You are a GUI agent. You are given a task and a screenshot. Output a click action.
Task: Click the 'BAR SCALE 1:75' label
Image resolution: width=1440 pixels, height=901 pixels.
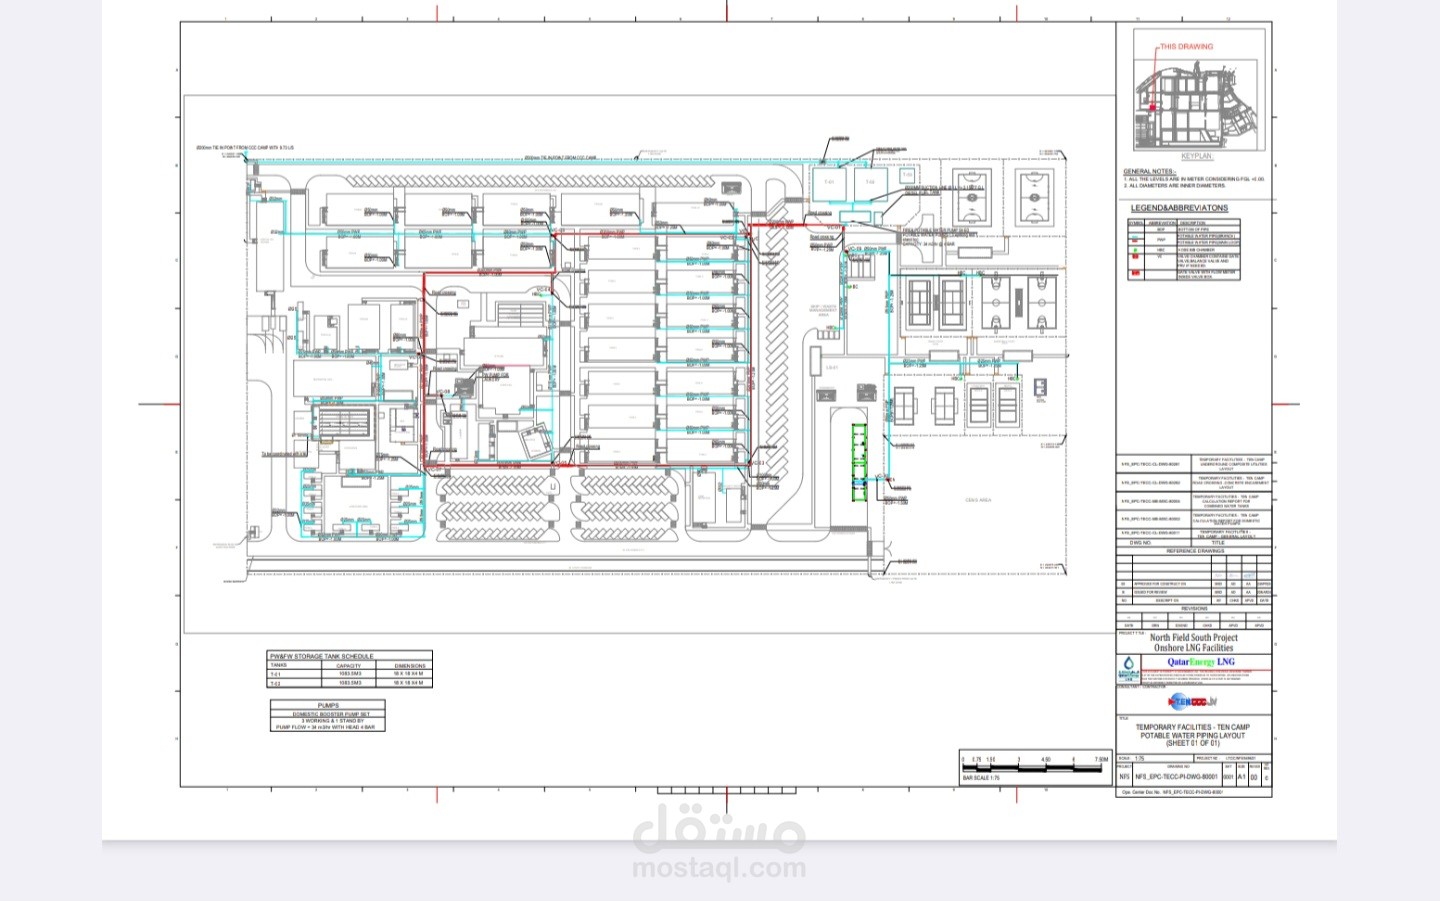coord(981,777)
